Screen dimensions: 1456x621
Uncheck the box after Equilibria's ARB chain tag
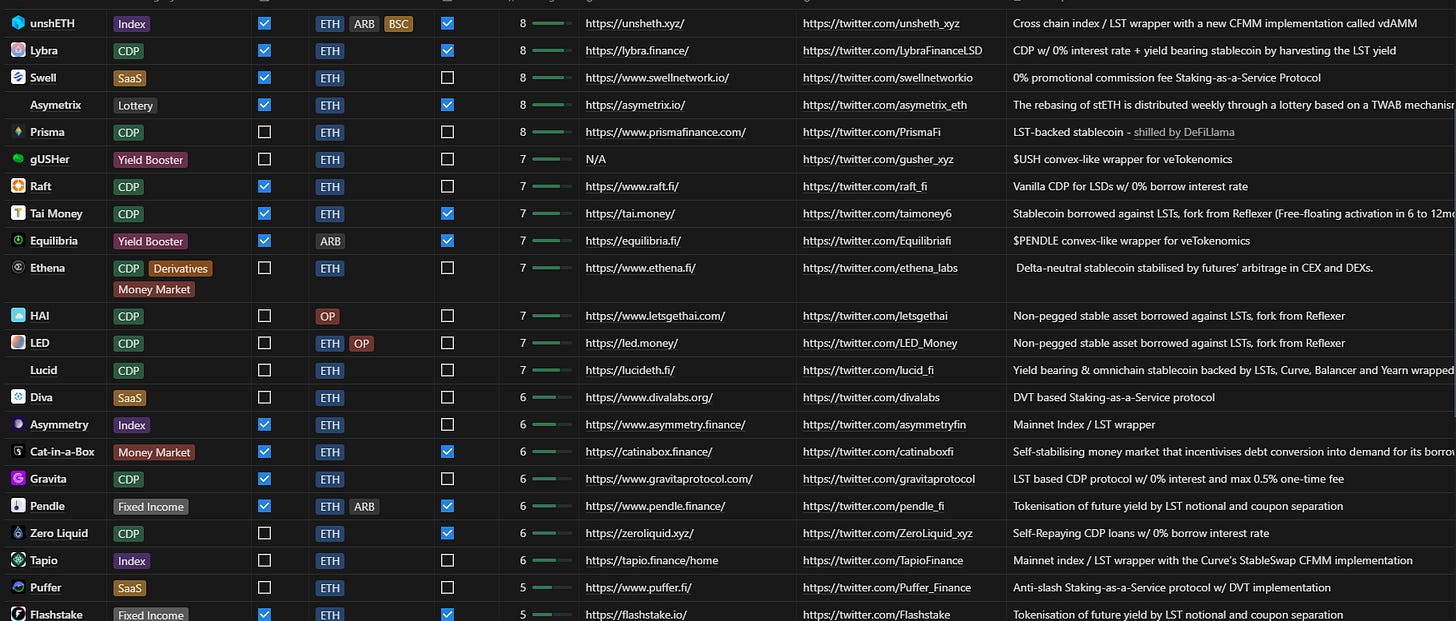click(447, 240)
